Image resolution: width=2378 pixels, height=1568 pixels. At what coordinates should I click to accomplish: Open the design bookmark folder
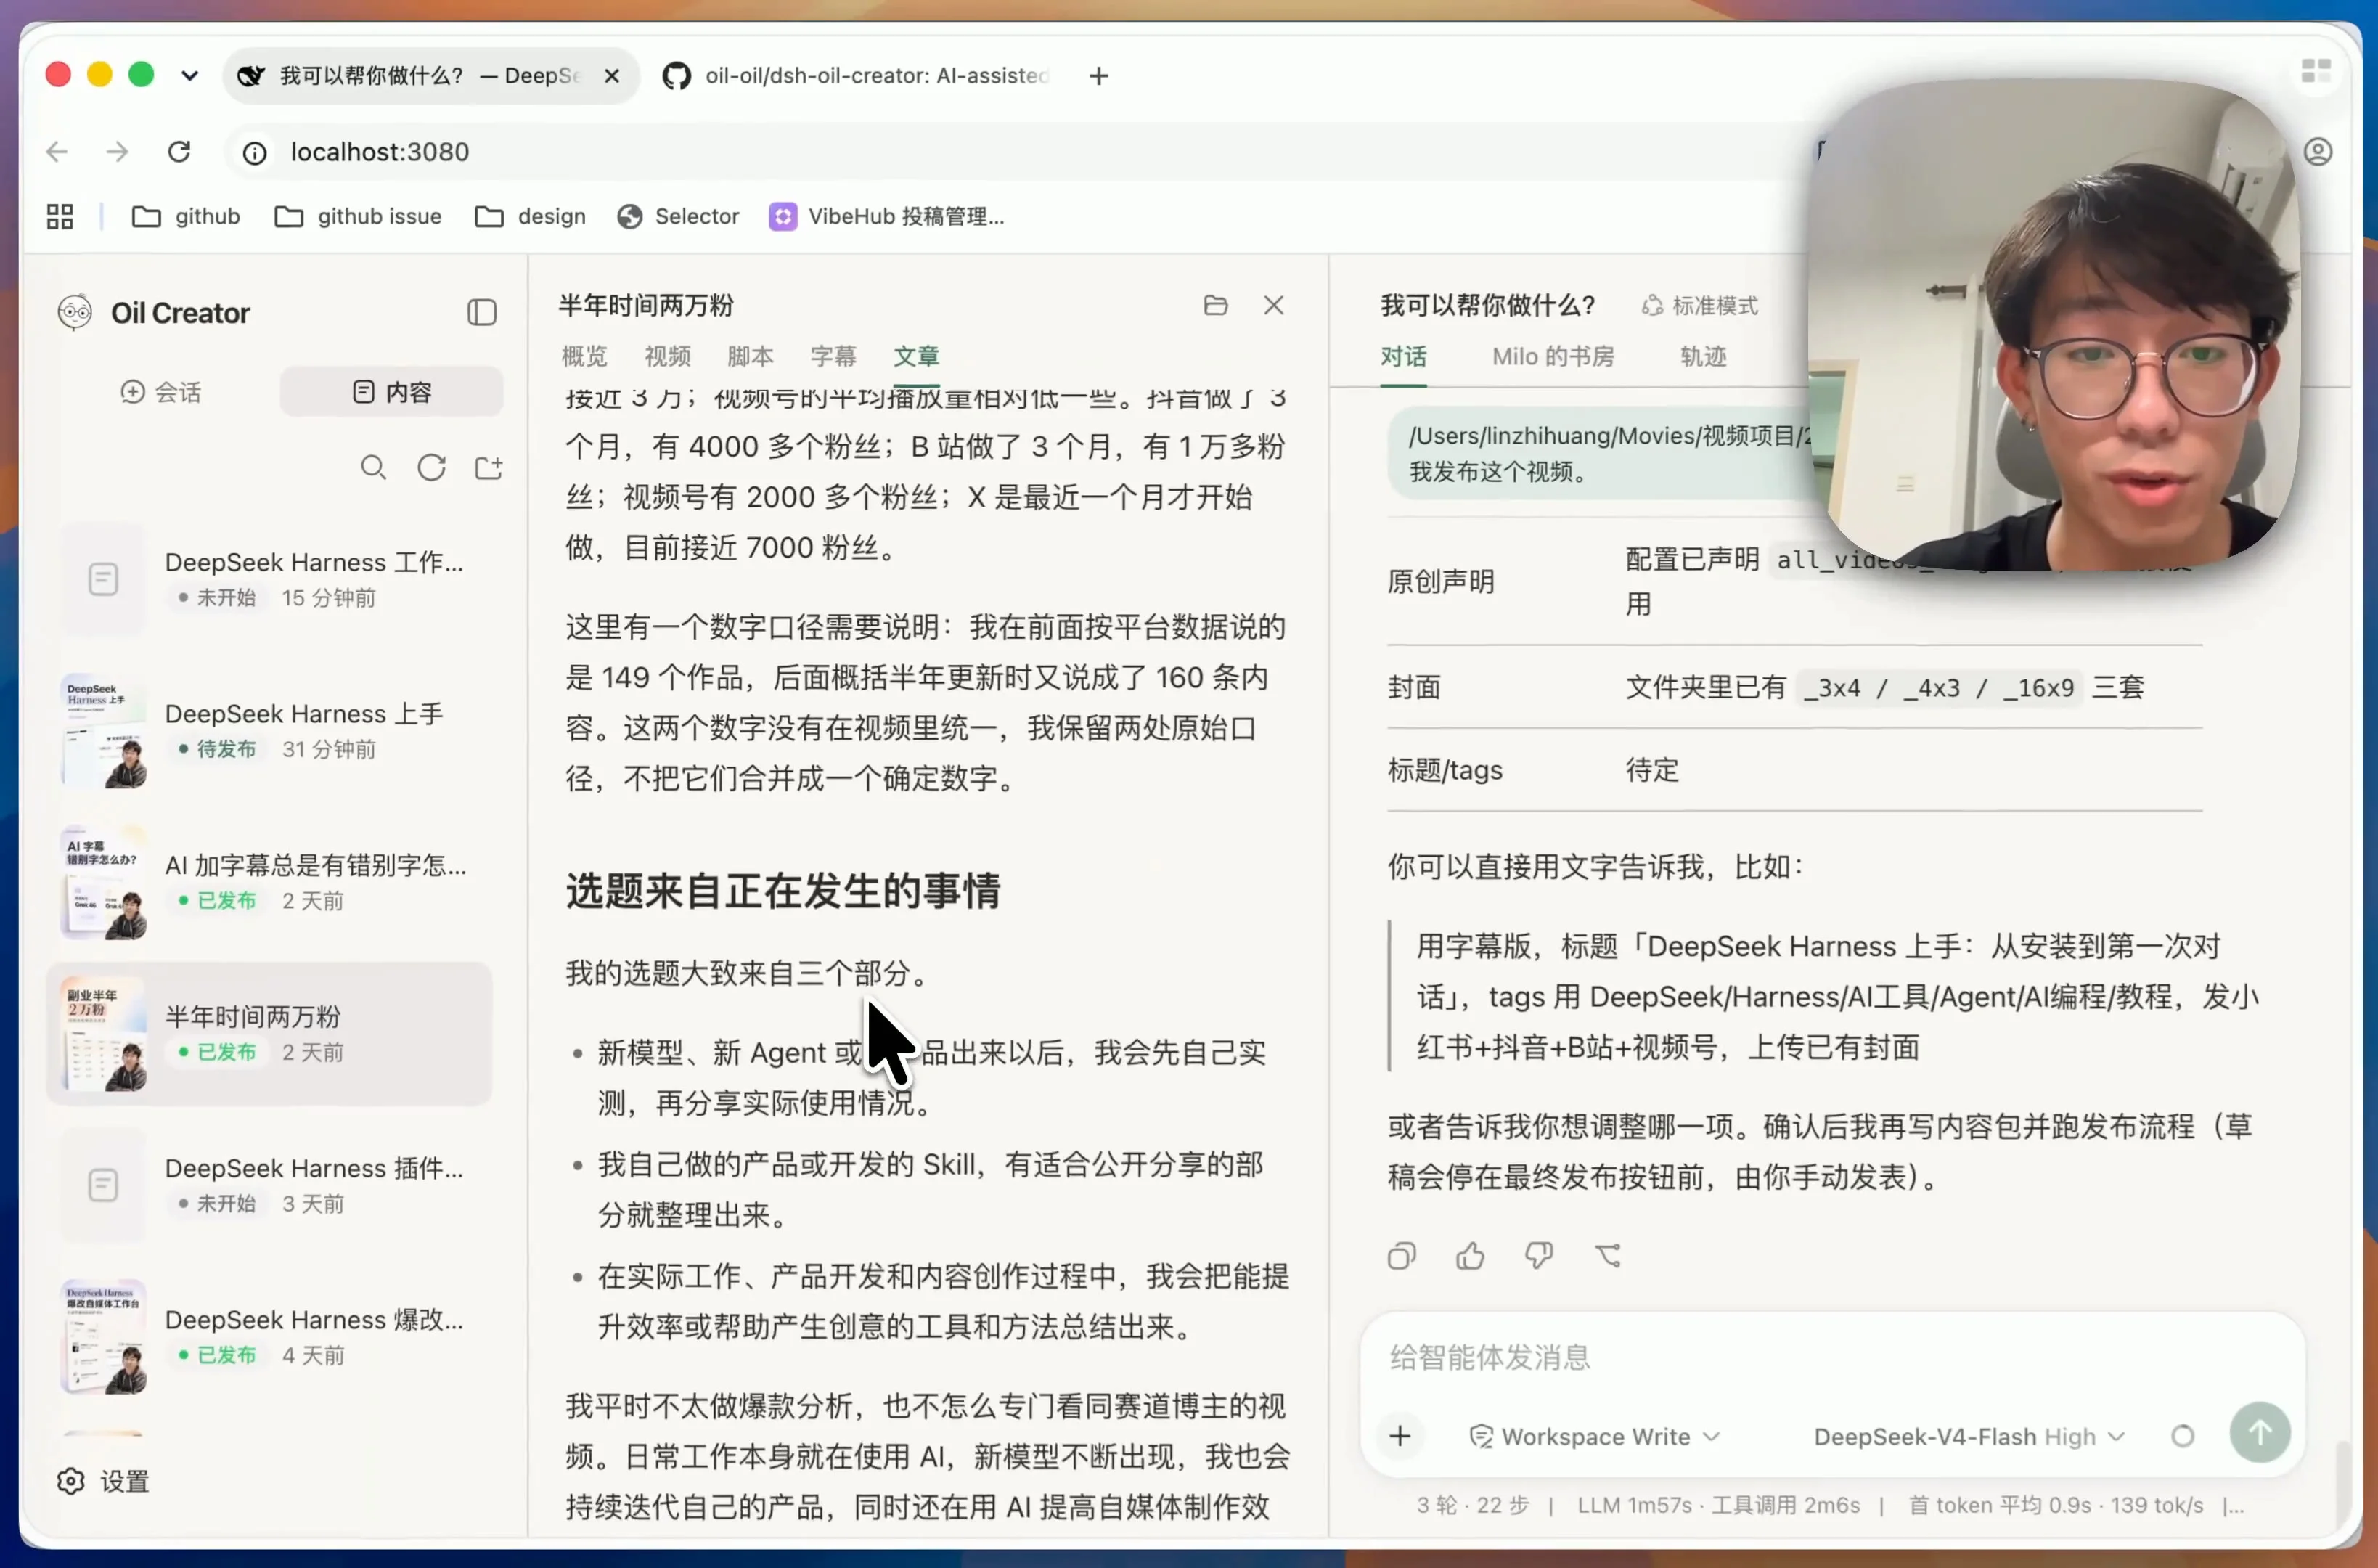pyautogui.click(x=530, y=216)
